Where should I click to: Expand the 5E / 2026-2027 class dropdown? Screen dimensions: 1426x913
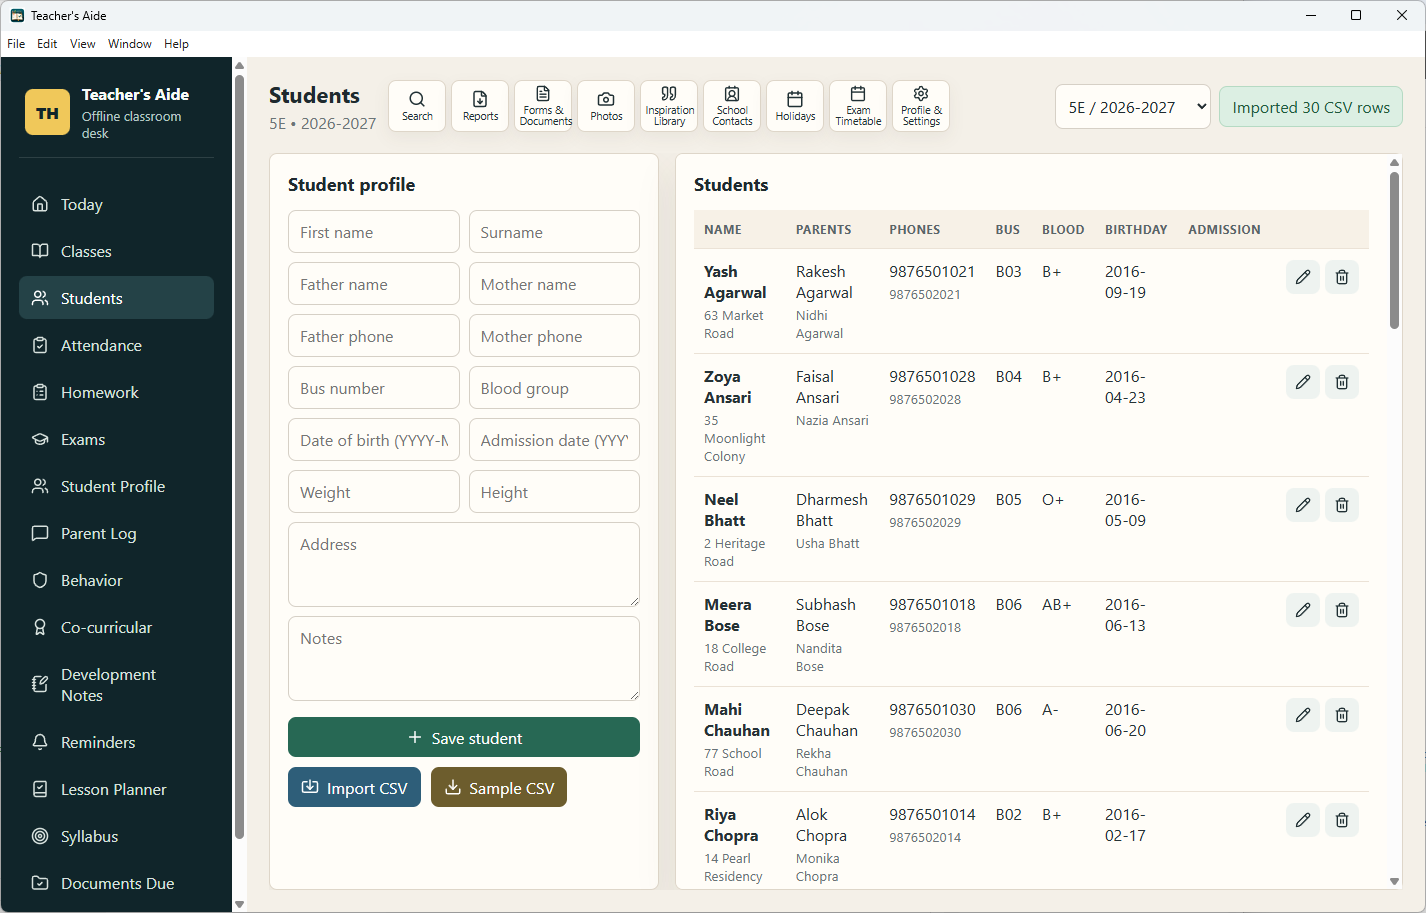pyautogui.click(x=1133, y=107)
